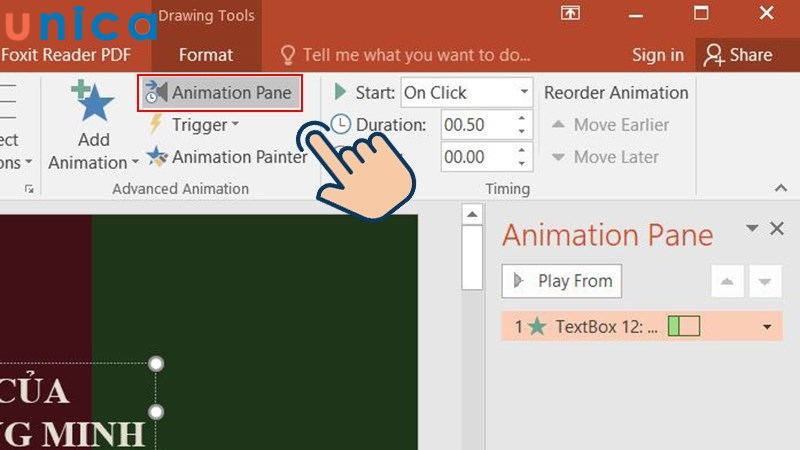
Task: Open the Foxit Reader PDF tab
Action: click(x=66, y=55)
